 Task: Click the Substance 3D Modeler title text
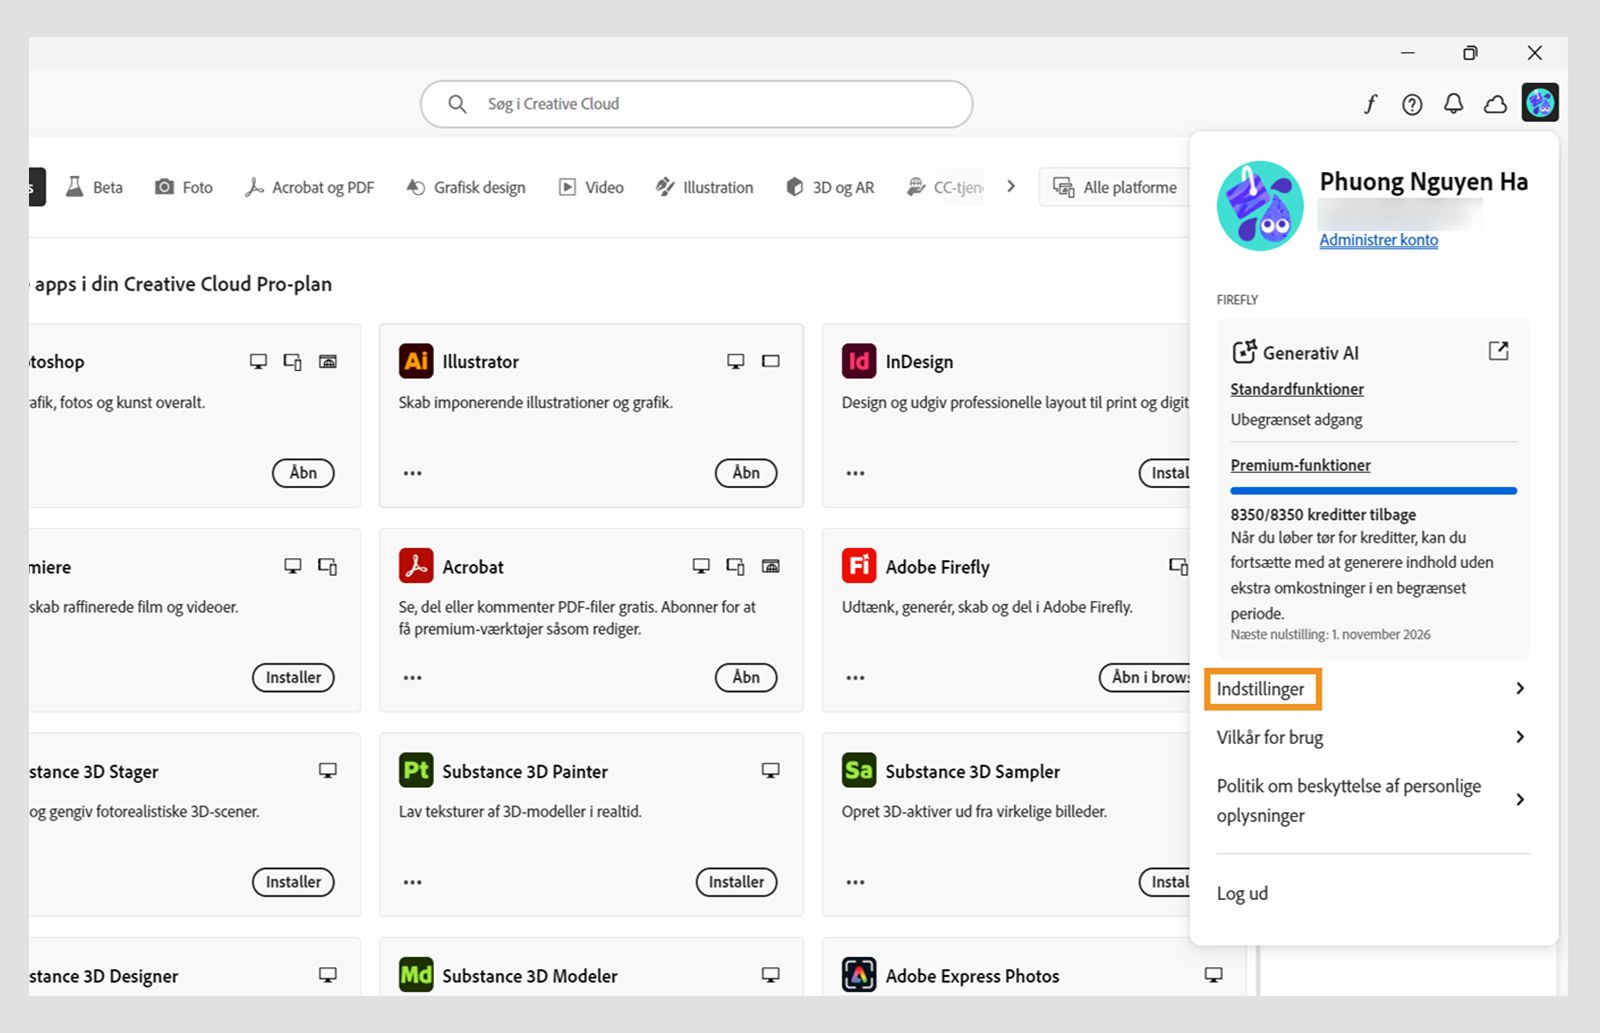[530, 976]
